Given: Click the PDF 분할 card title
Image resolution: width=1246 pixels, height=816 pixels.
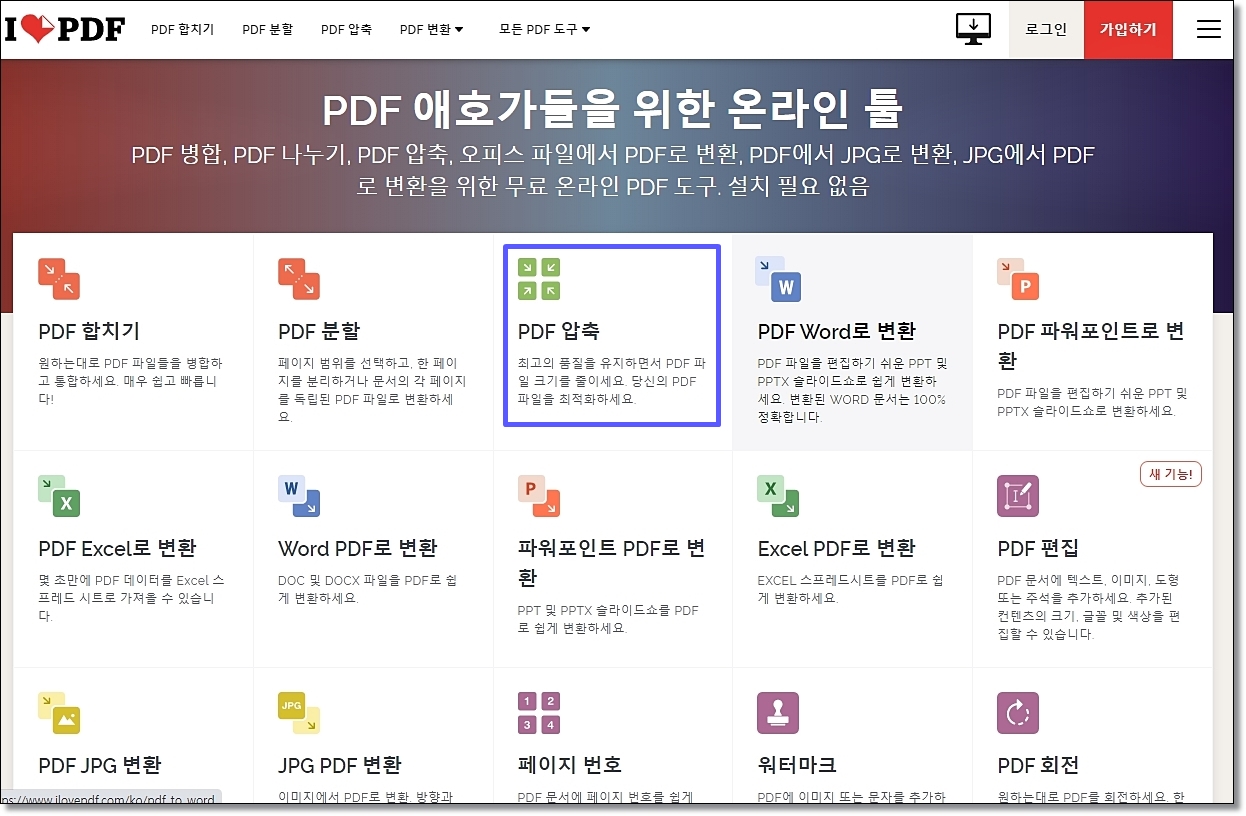Looking at the screenshot, I should (319, 331).
